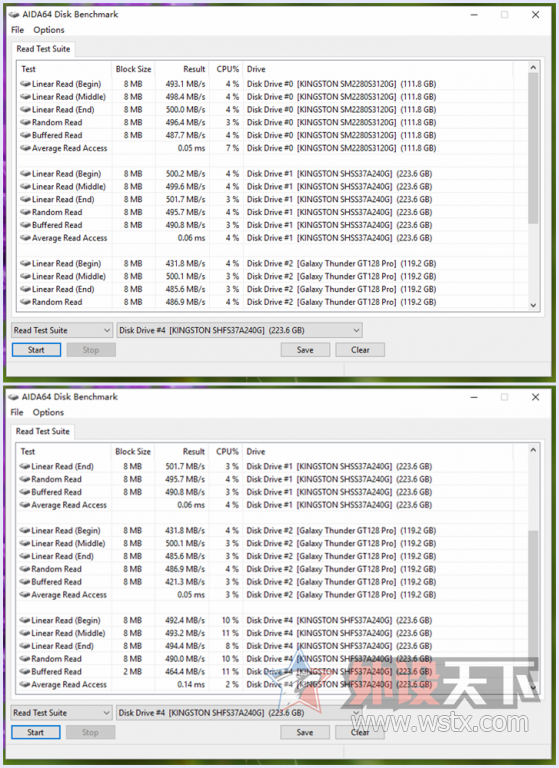Select Read Test Suite tab in top window

(x=43, y=49)
